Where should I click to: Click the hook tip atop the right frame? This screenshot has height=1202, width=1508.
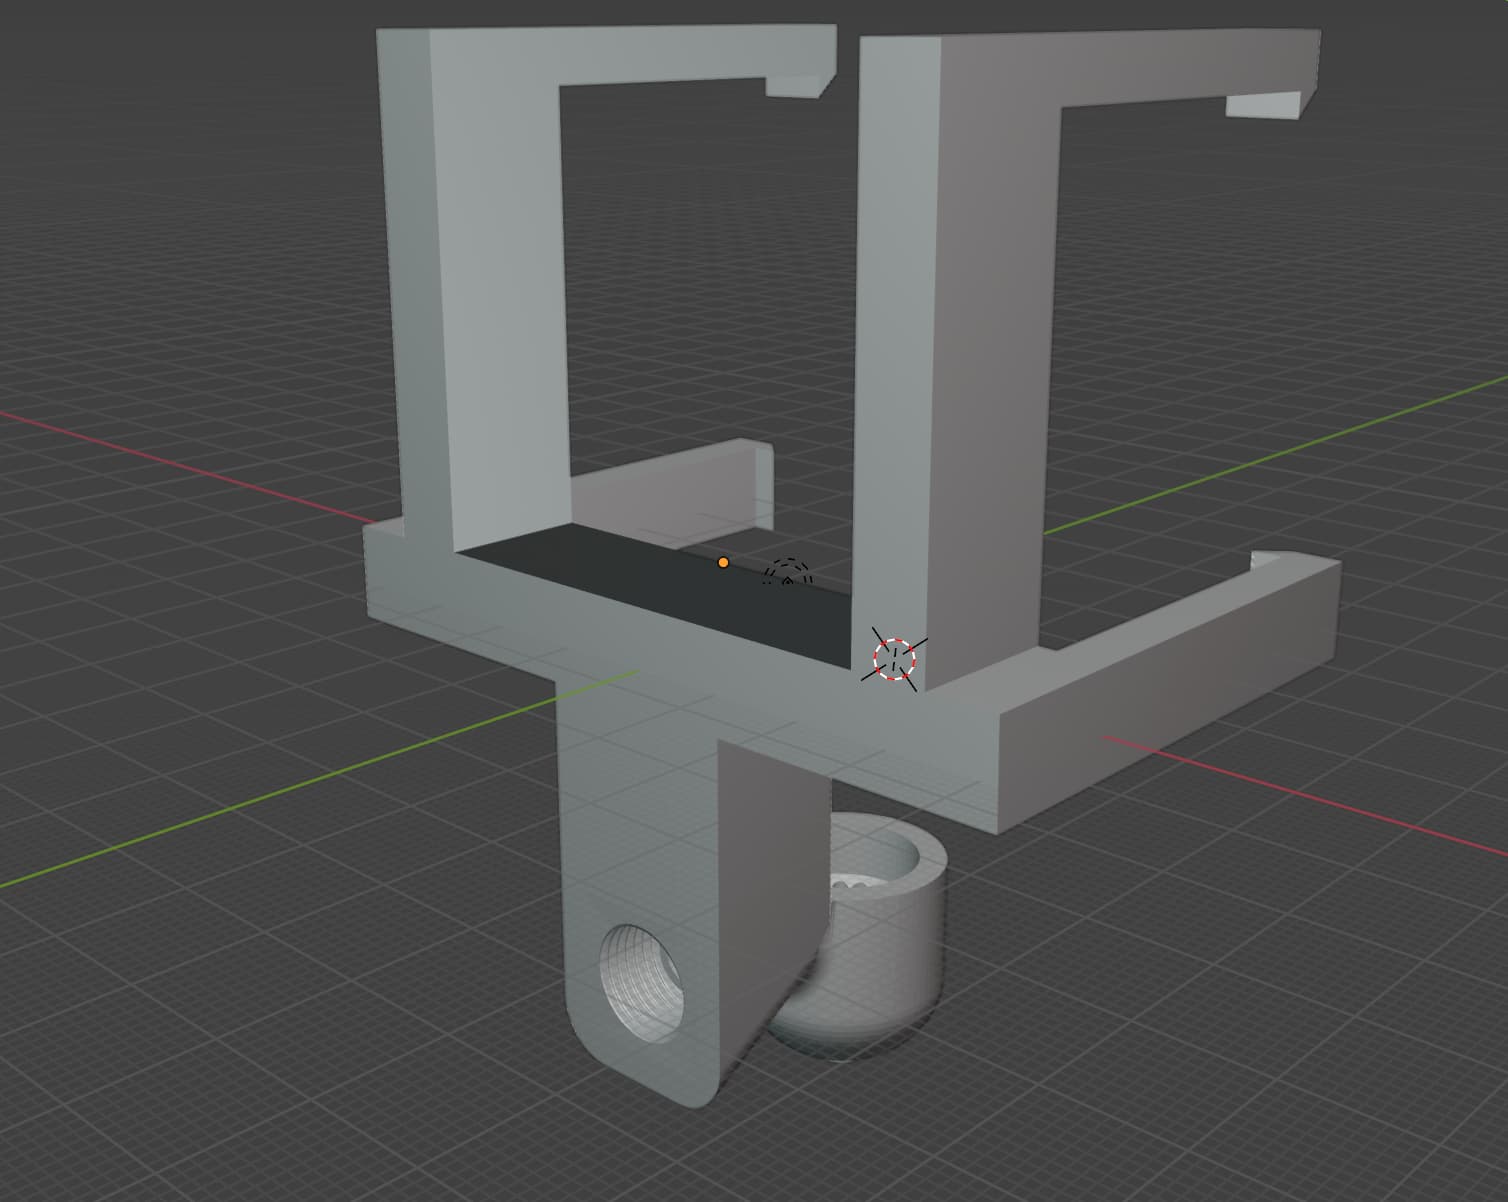(1264, 106)
